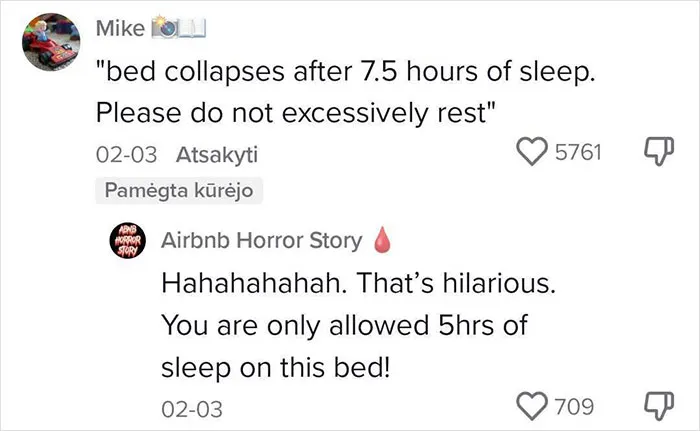The image size is (700, 431).
Task: Click the 709 likes count
Action: tap(575, 407)
